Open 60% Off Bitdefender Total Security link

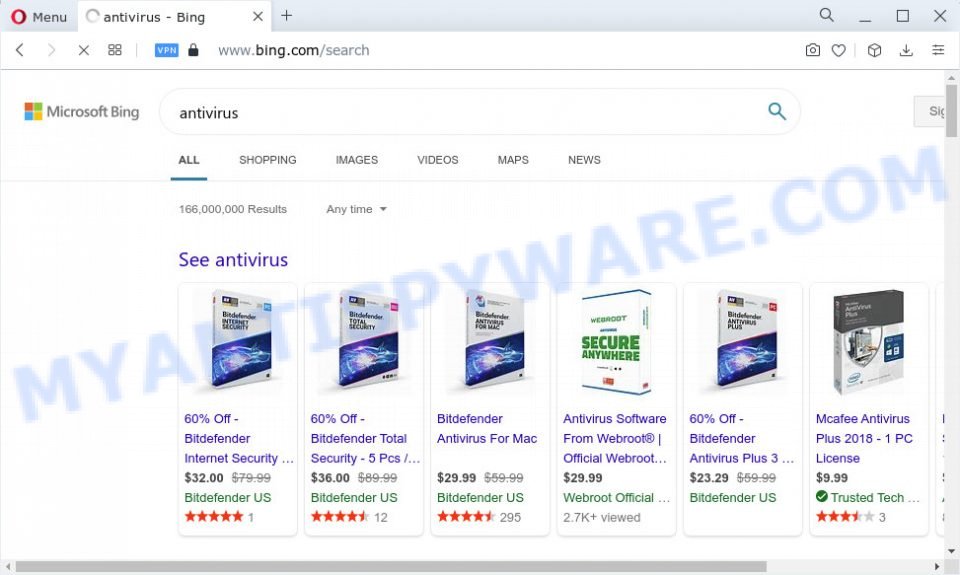click(x=365, y=438)
